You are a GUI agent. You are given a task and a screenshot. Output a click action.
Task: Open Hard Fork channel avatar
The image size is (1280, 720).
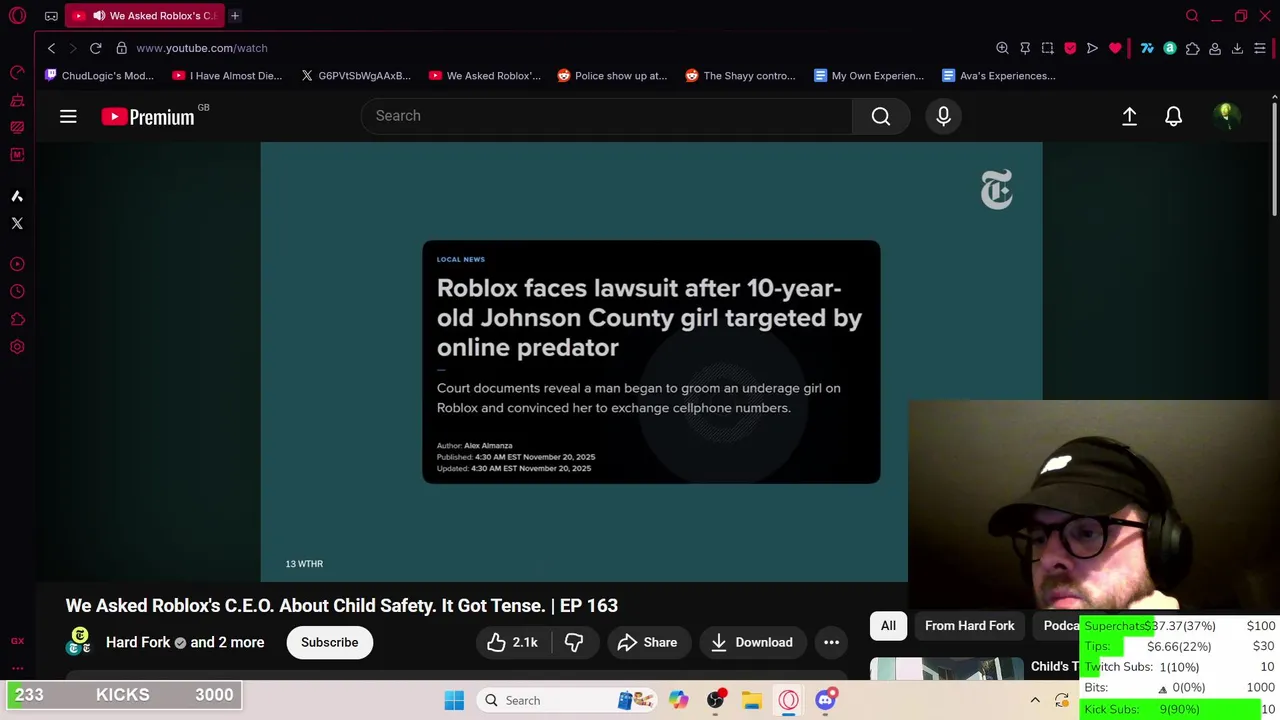(x=79, y=642)
